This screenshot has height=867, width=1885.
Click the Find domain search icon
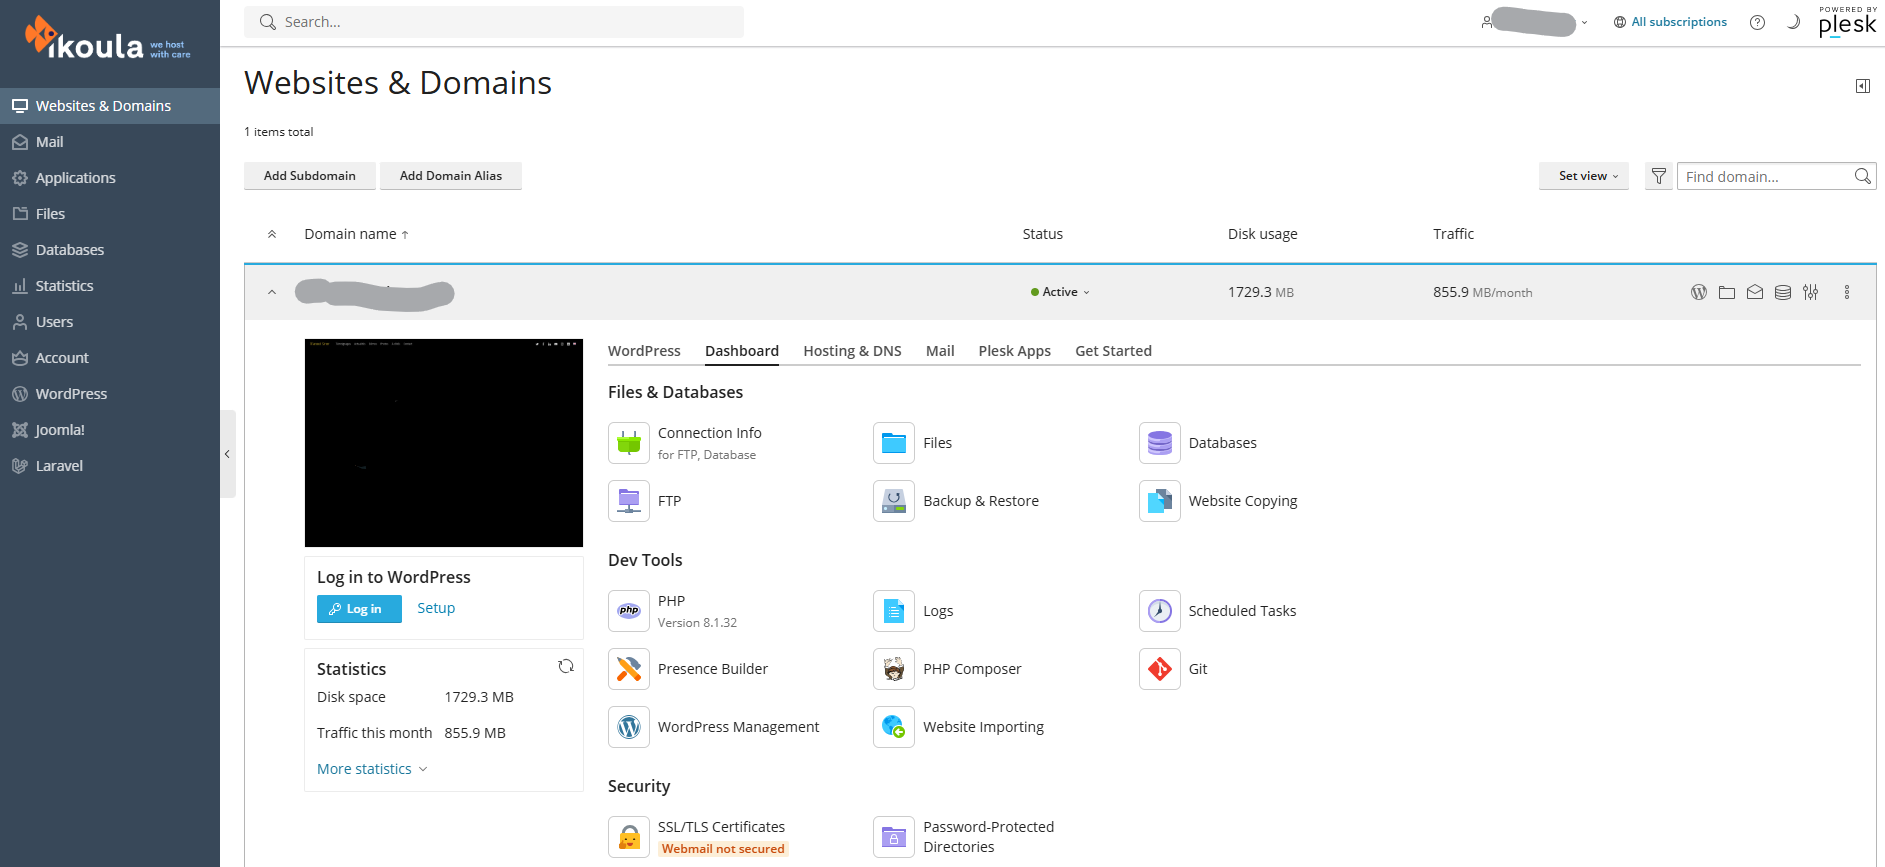tap(1863, 176)
